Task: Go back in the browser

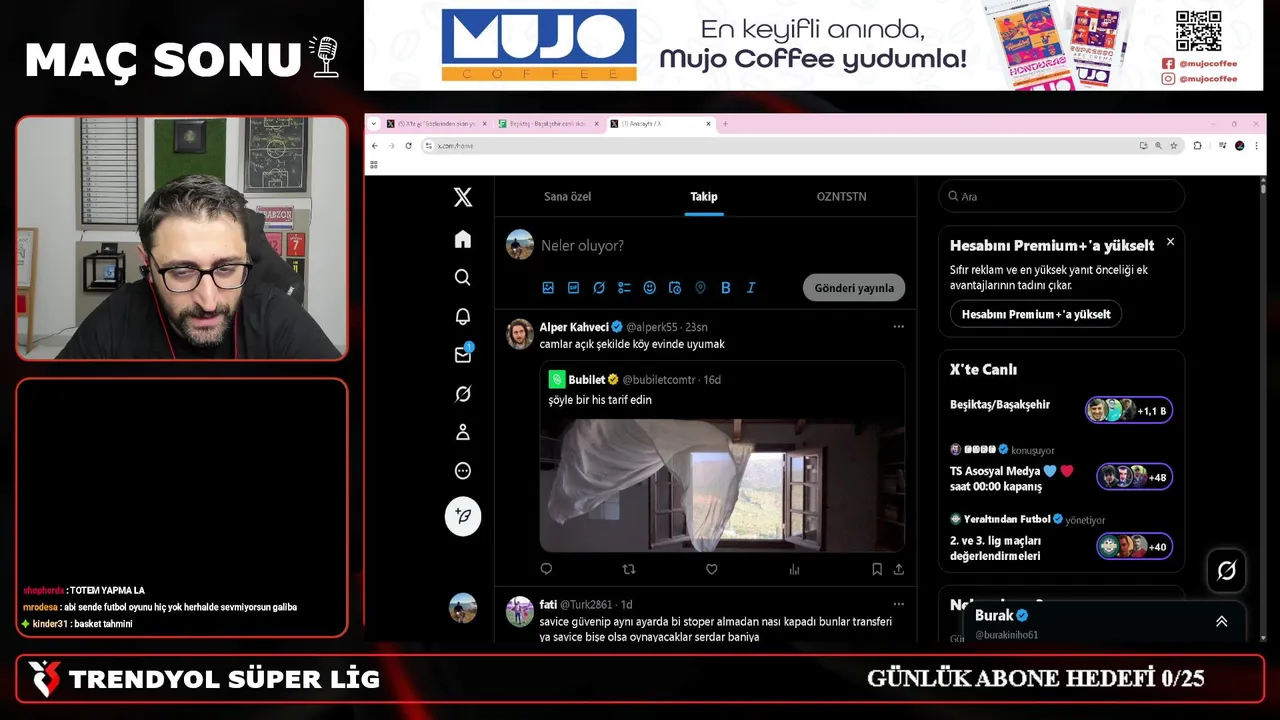Action: 375,146
